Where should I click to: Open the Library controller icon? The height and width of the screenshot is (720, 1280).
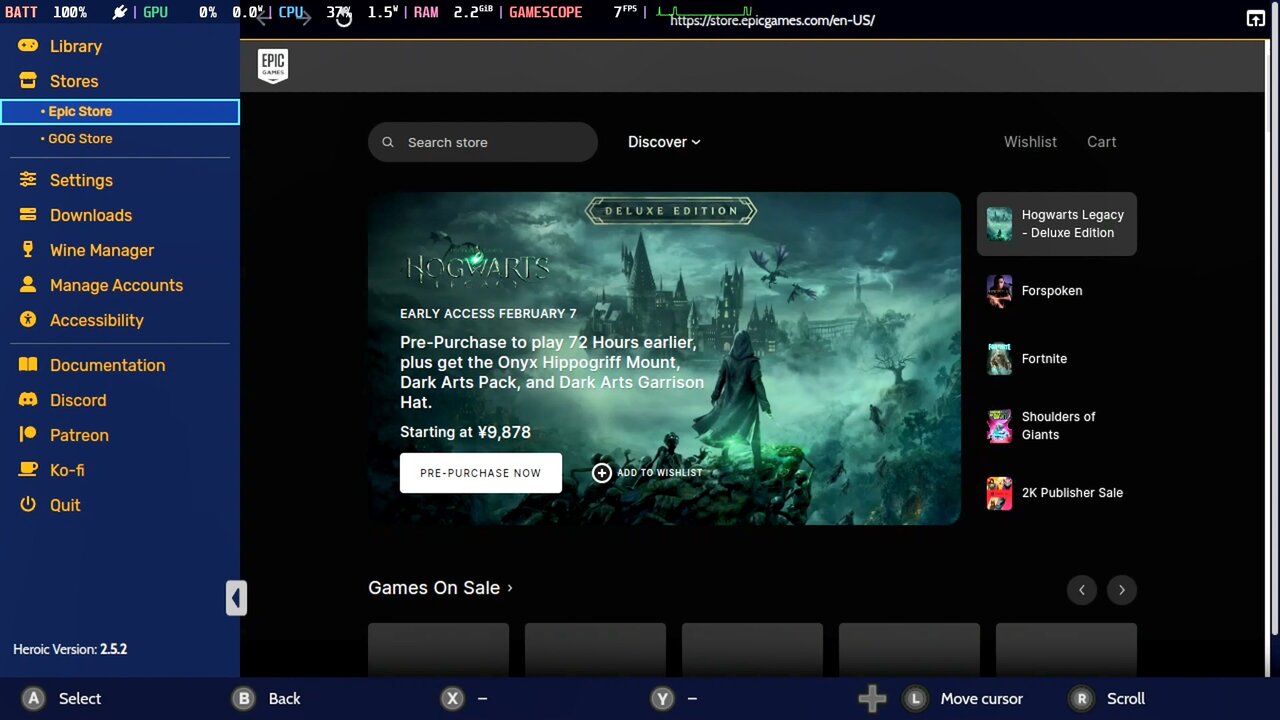click(28, 46)
